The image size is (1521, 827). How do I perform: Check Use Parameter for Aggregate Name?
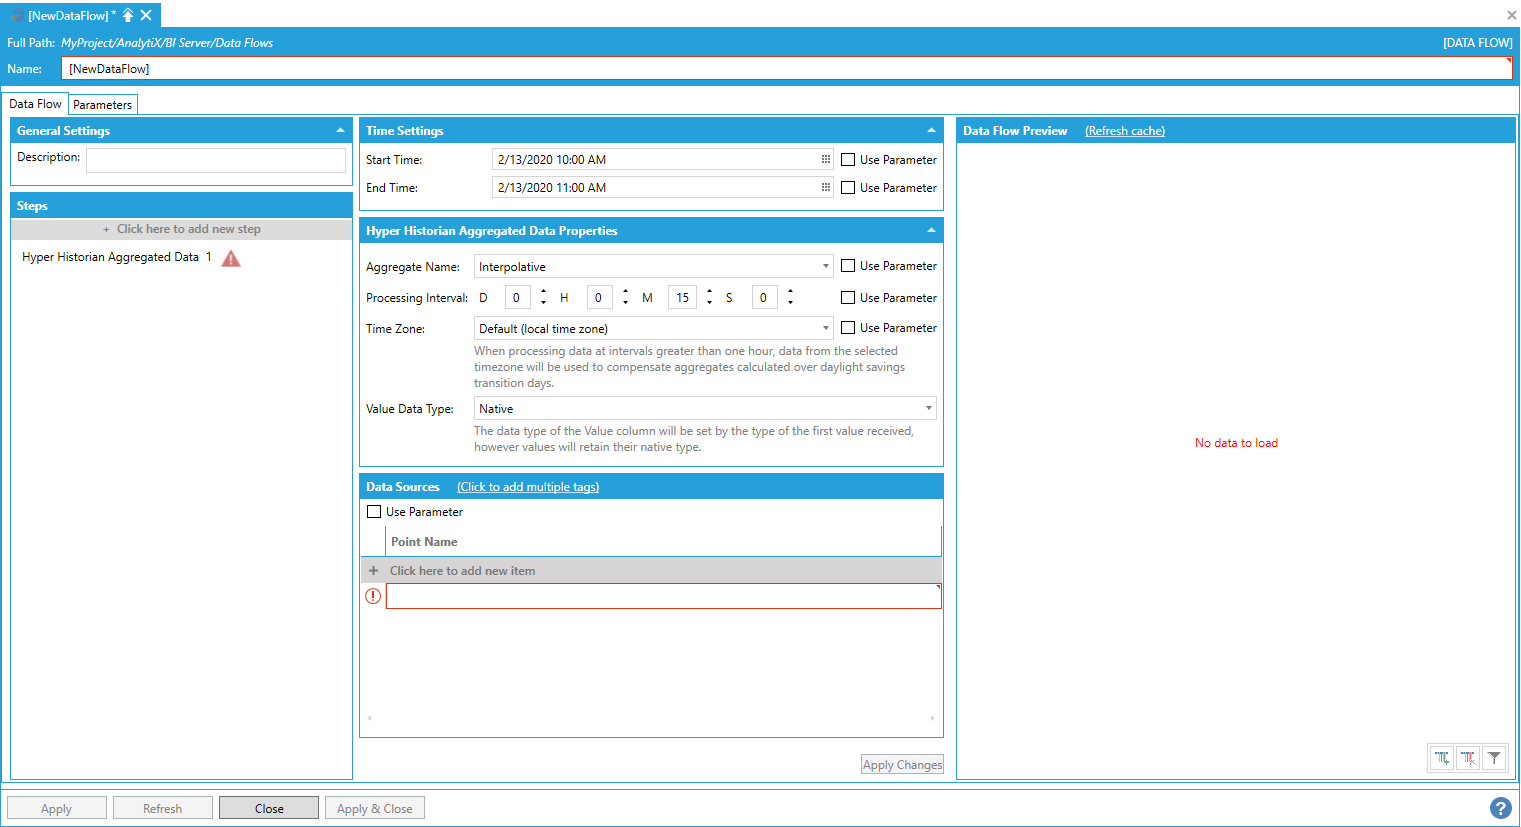click(x=848, y=266)
